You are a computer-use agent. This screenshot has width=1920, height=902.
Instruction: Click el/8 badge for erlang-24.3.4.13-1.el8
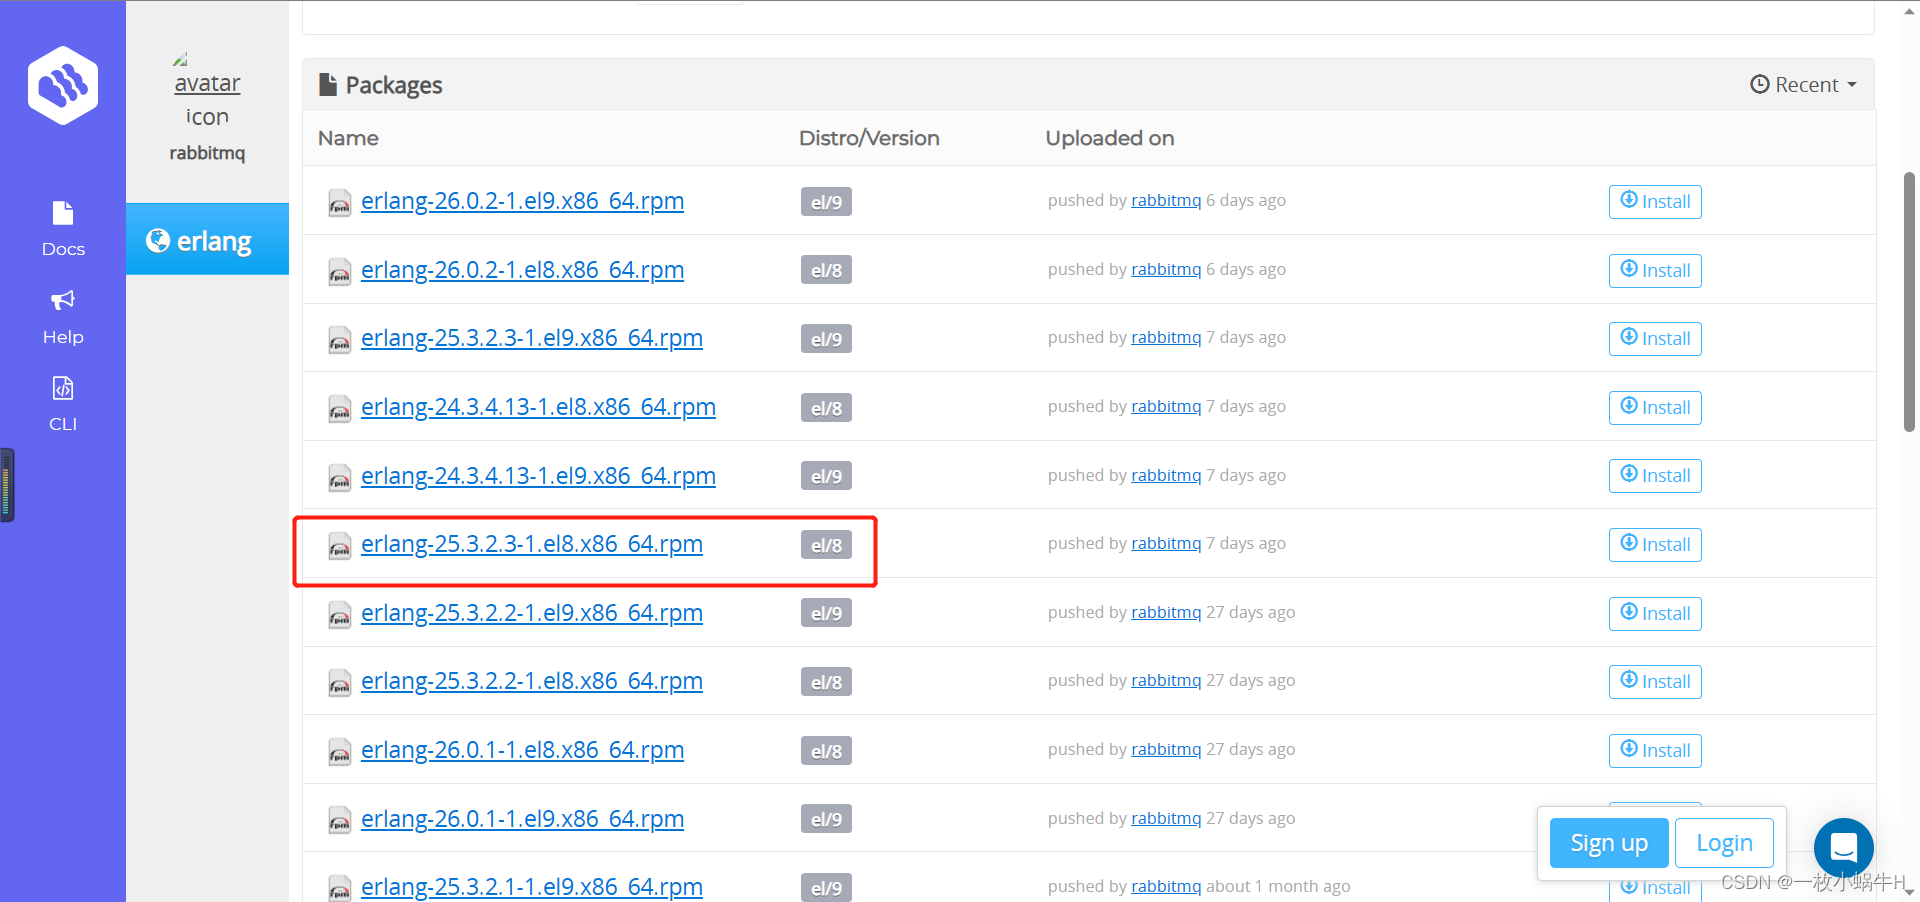point(826,408)
